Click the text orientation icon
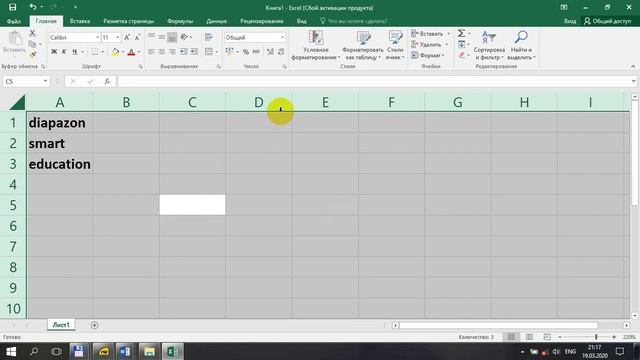 184,37
